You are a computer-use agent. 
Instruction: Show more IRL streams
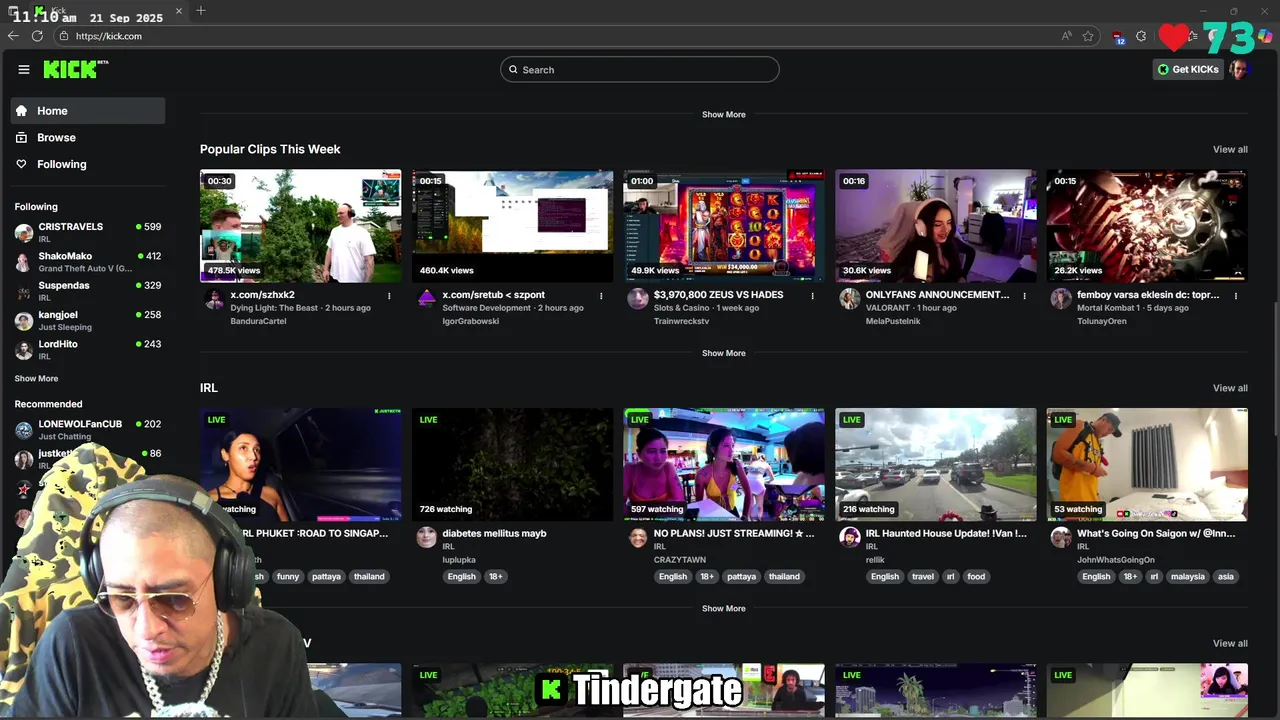click(723, 608)
